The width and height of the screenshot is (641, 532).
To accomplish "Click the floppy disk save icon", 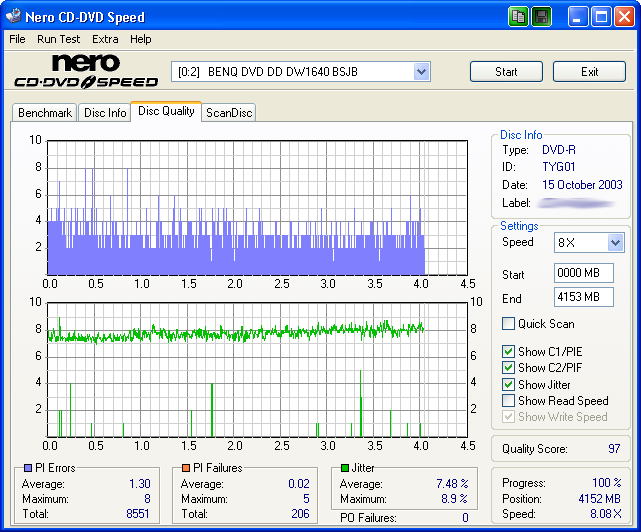I will pyautogui.click(x=541, y=17).
